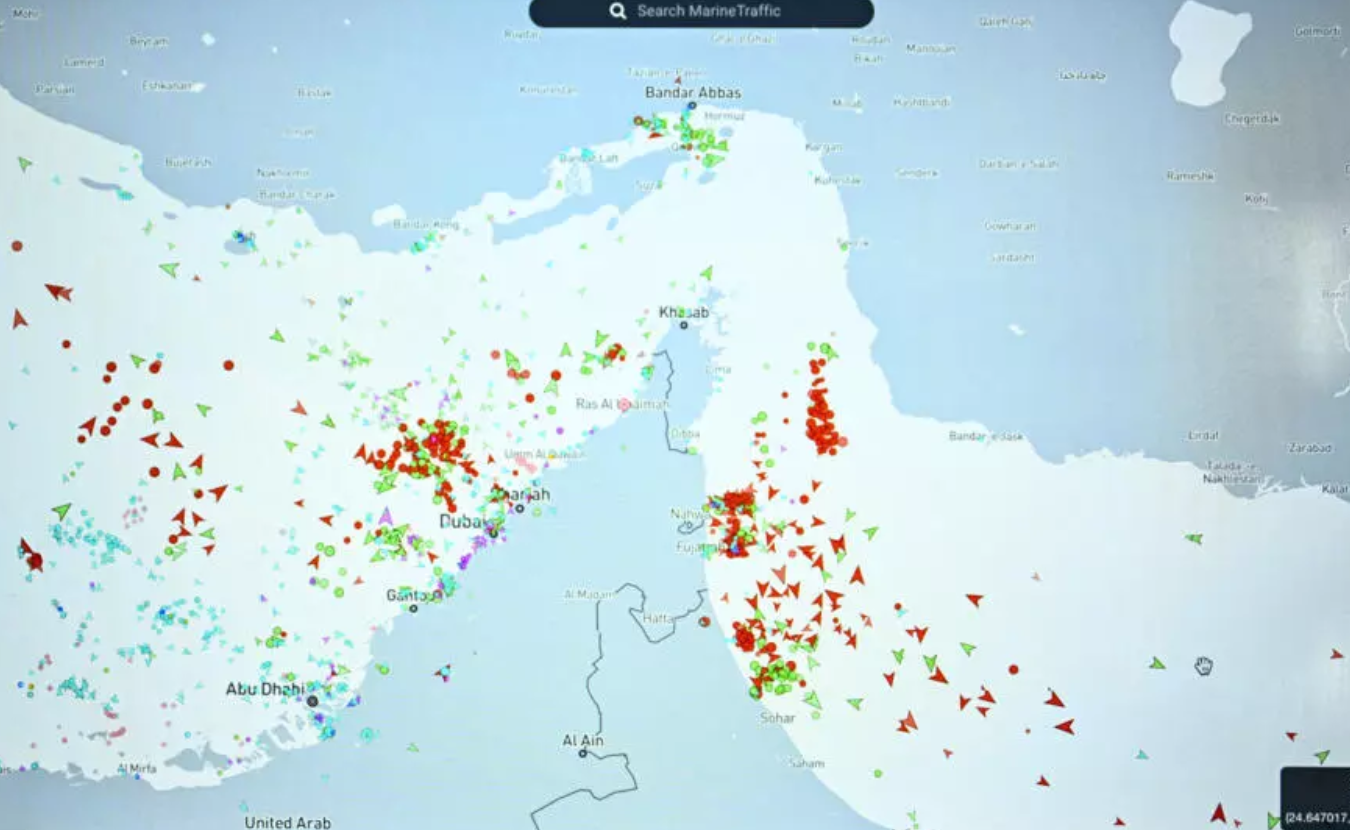This screenshot has height=830, width=1350.
Task: Click the Bandar Abbas city marker
Action: 691,105
